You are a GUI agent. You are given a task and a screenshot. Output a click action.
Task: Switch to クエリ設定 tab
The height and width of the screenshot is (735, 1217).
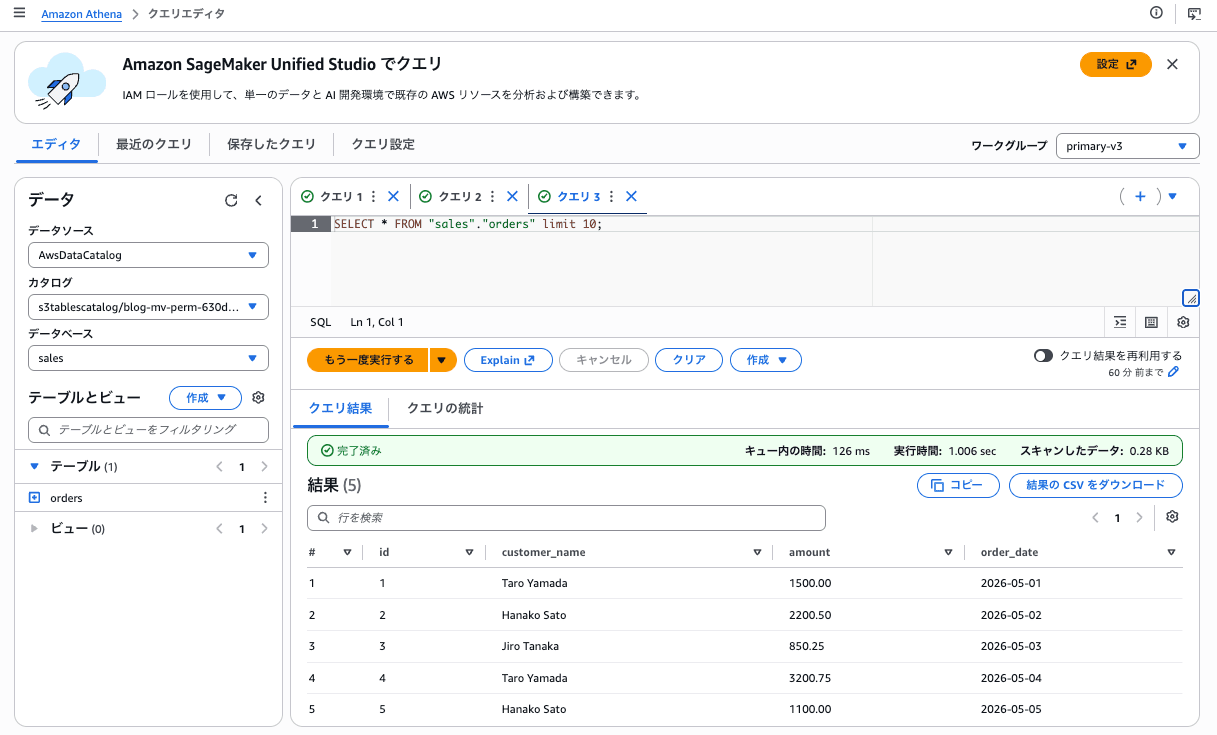(x=383, y=144)
